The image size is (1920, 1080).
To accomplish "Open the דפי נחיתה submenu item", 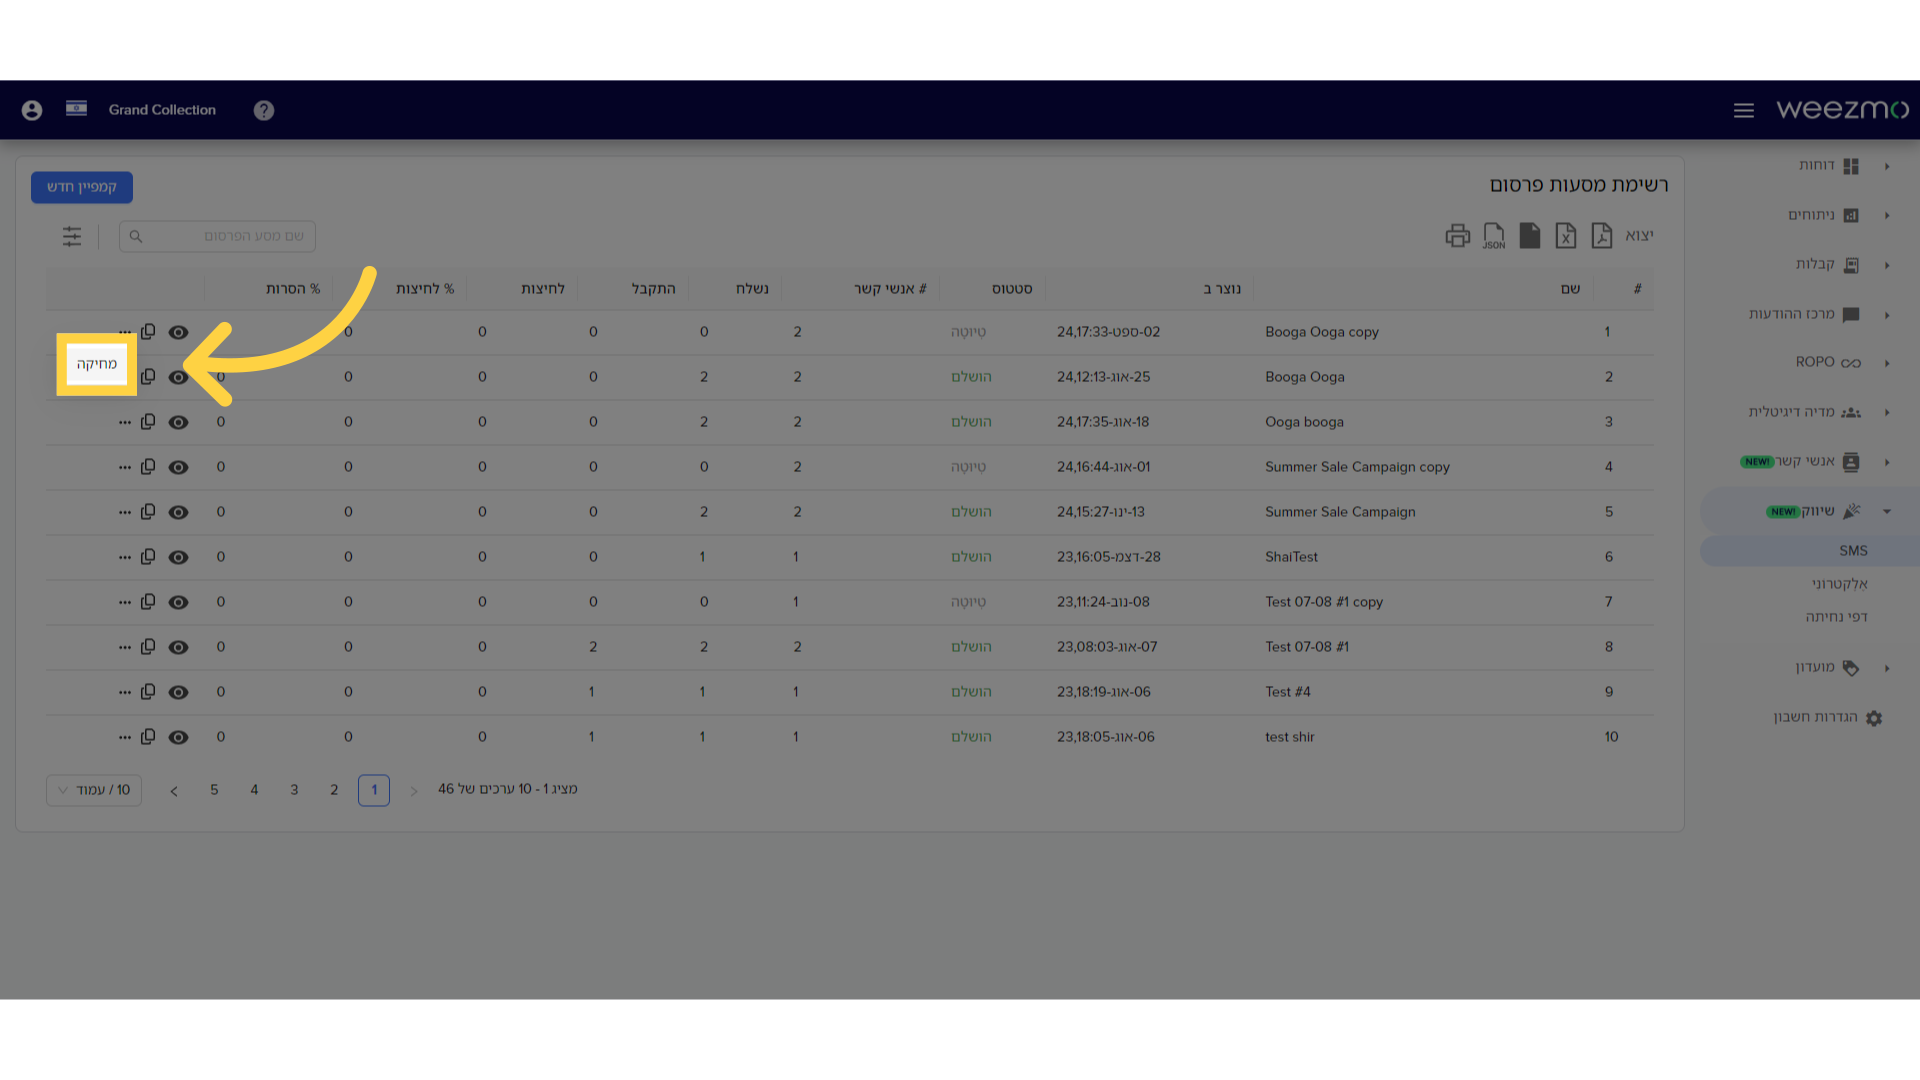I will [x=1836, y=617].
